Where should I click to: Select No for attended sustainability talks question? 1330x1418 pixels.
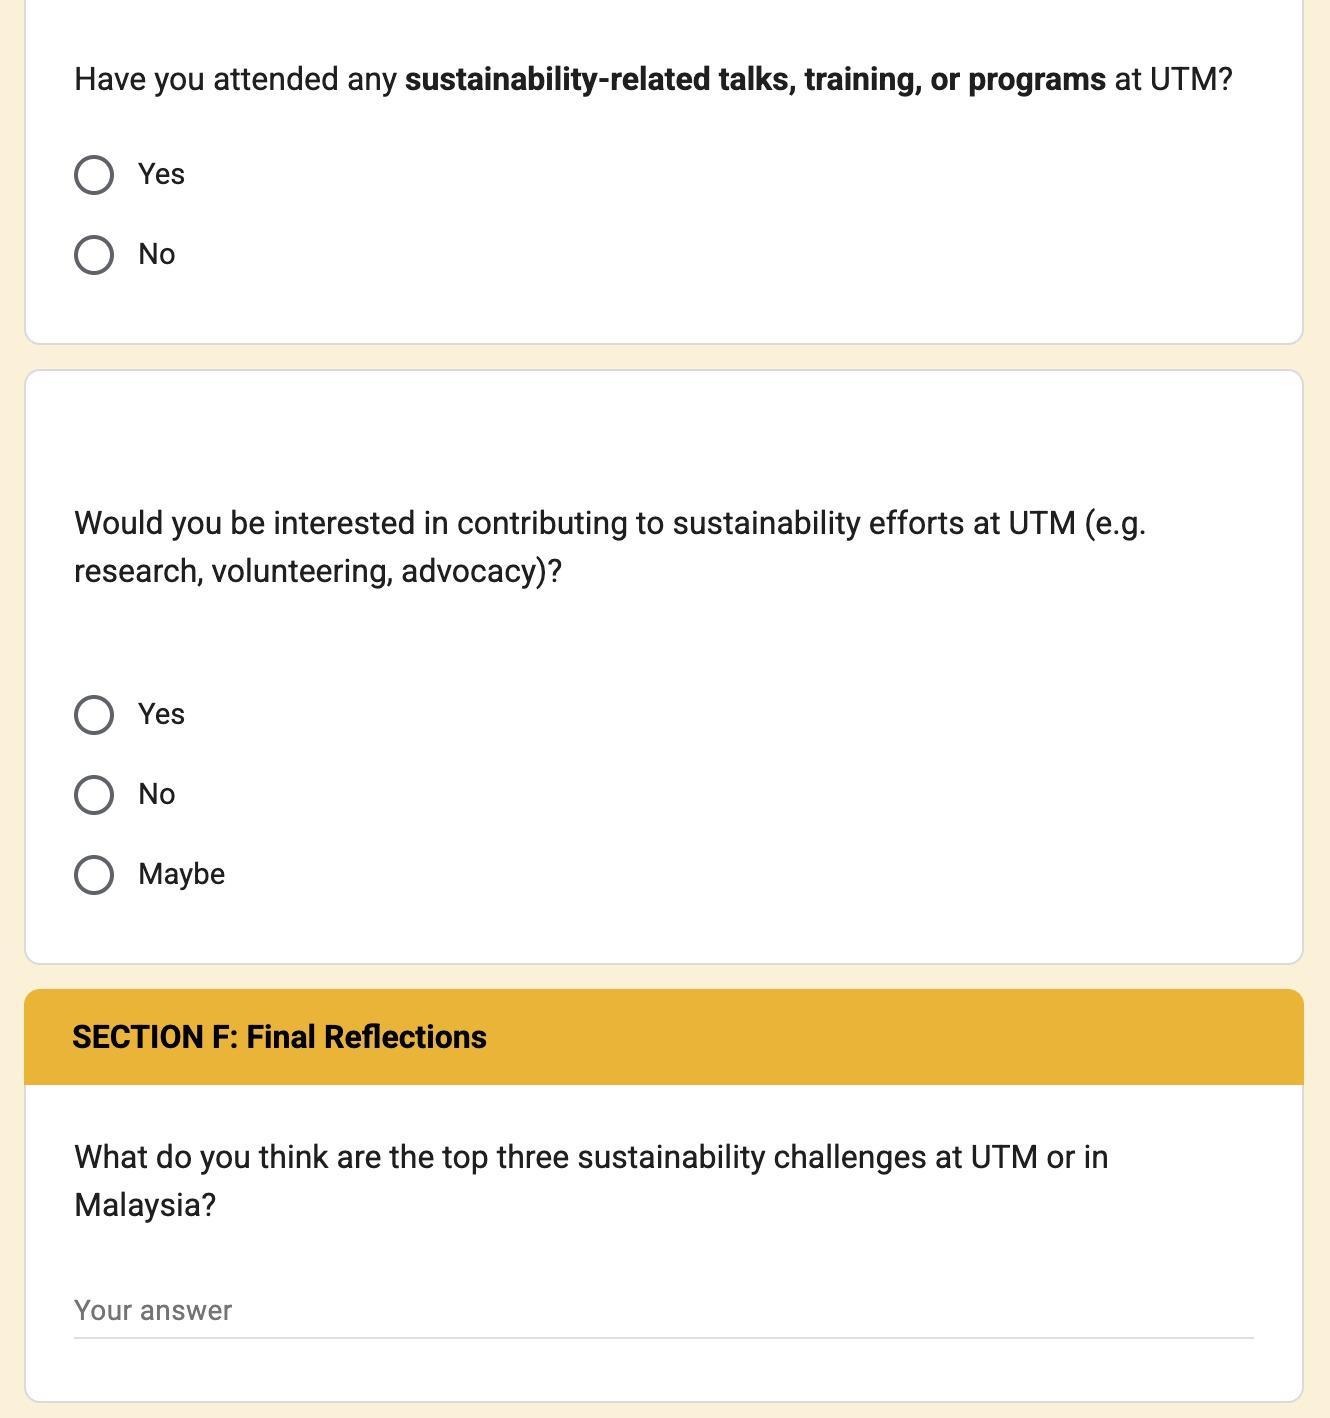(94, 255)
